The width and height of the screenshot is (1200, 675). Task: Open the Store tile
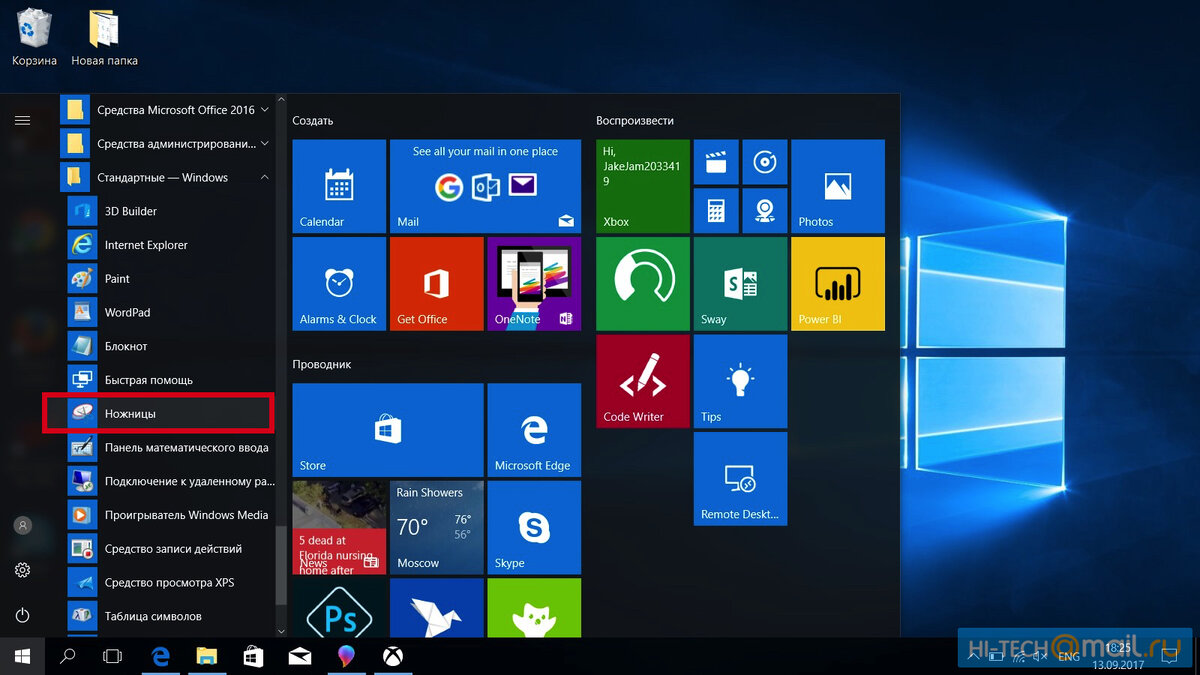coord(388,430)
